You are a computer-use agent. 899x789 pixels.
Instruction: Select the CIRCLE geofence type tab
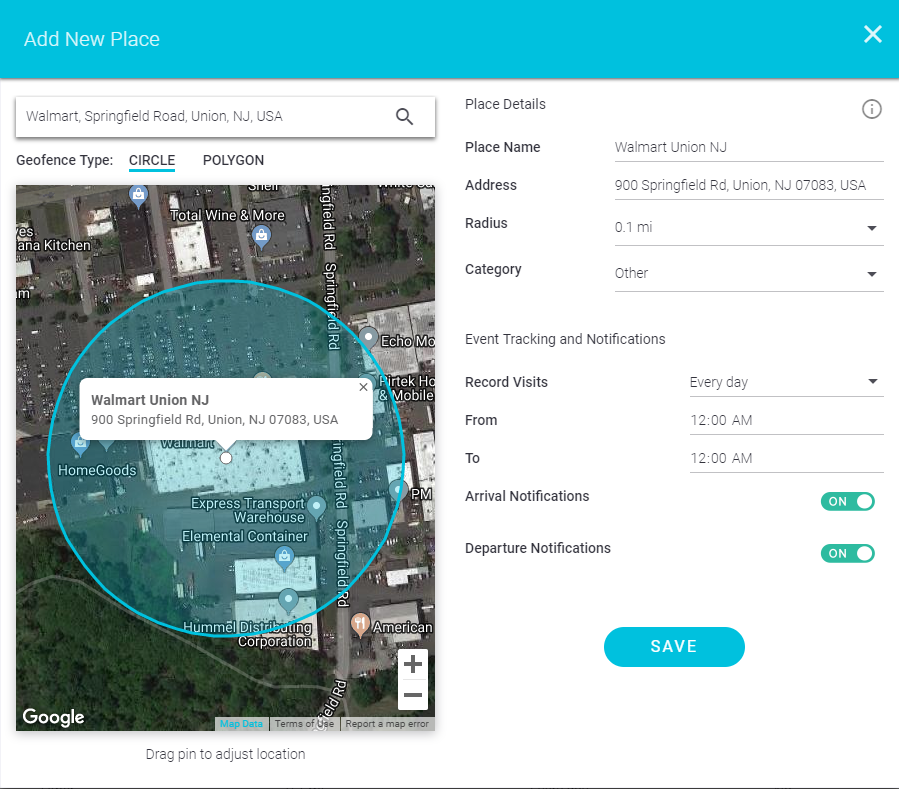(152, 161)
